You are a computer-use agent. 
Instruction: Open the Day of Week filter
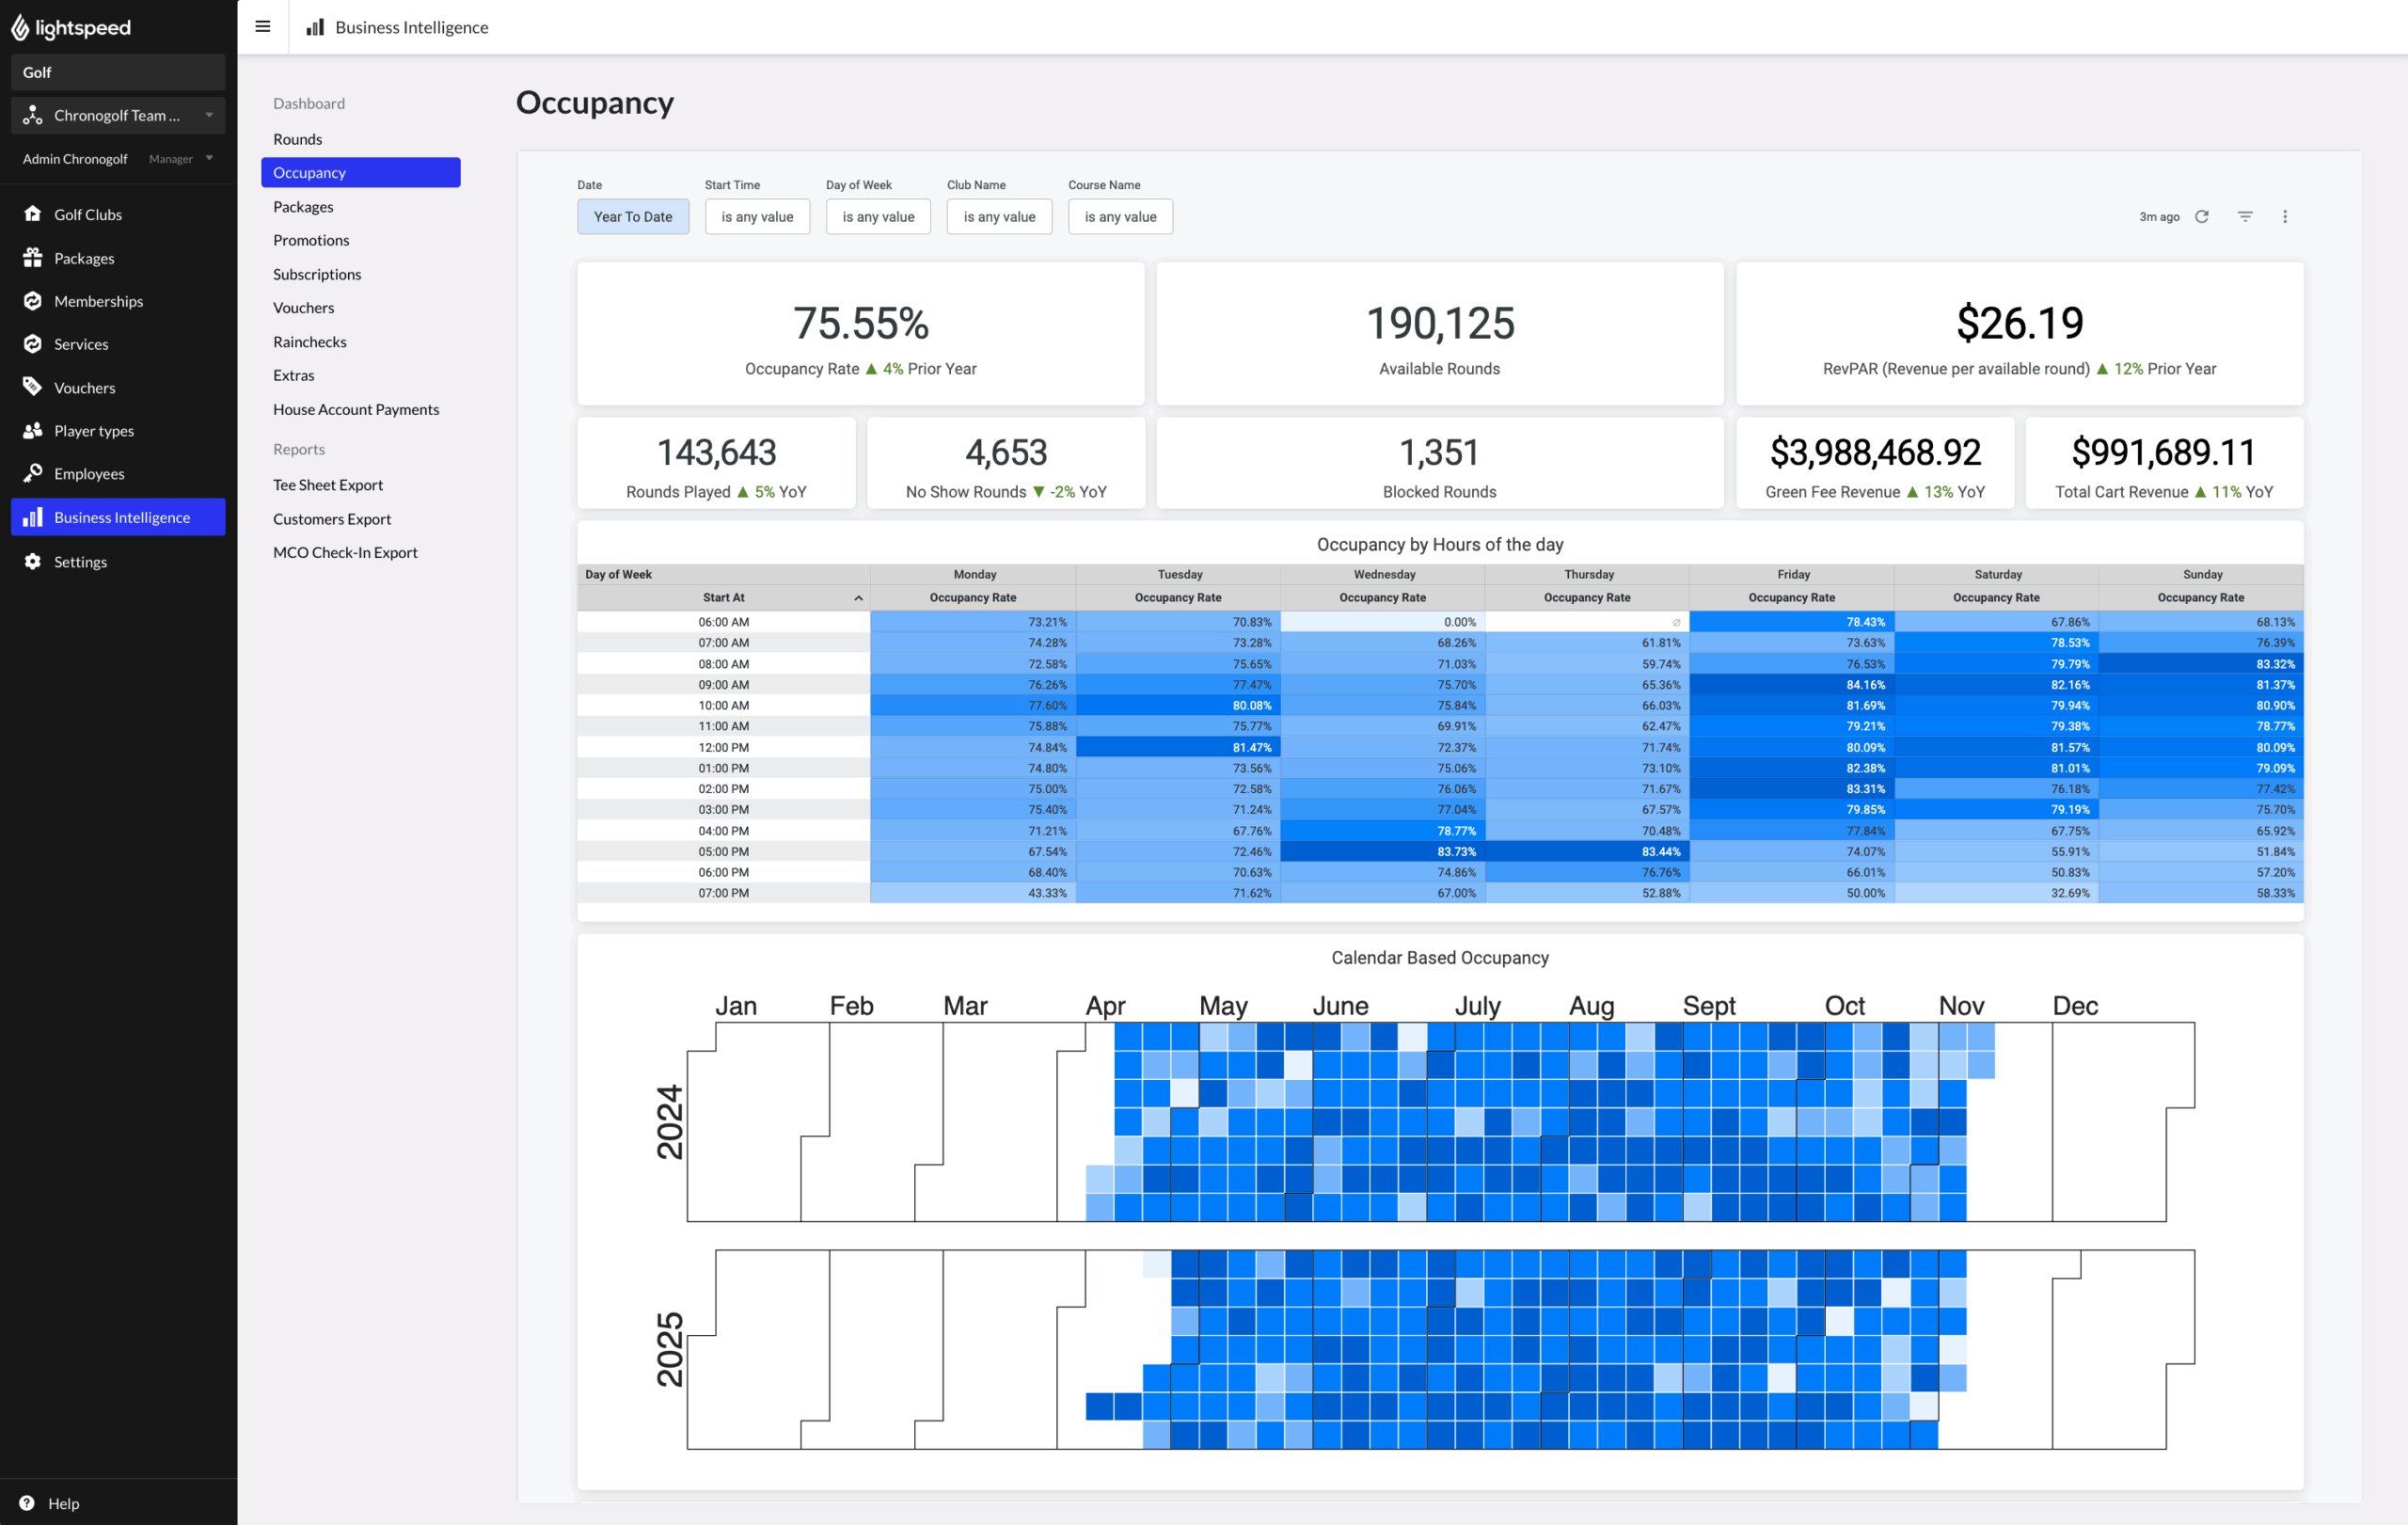(877, 216)
